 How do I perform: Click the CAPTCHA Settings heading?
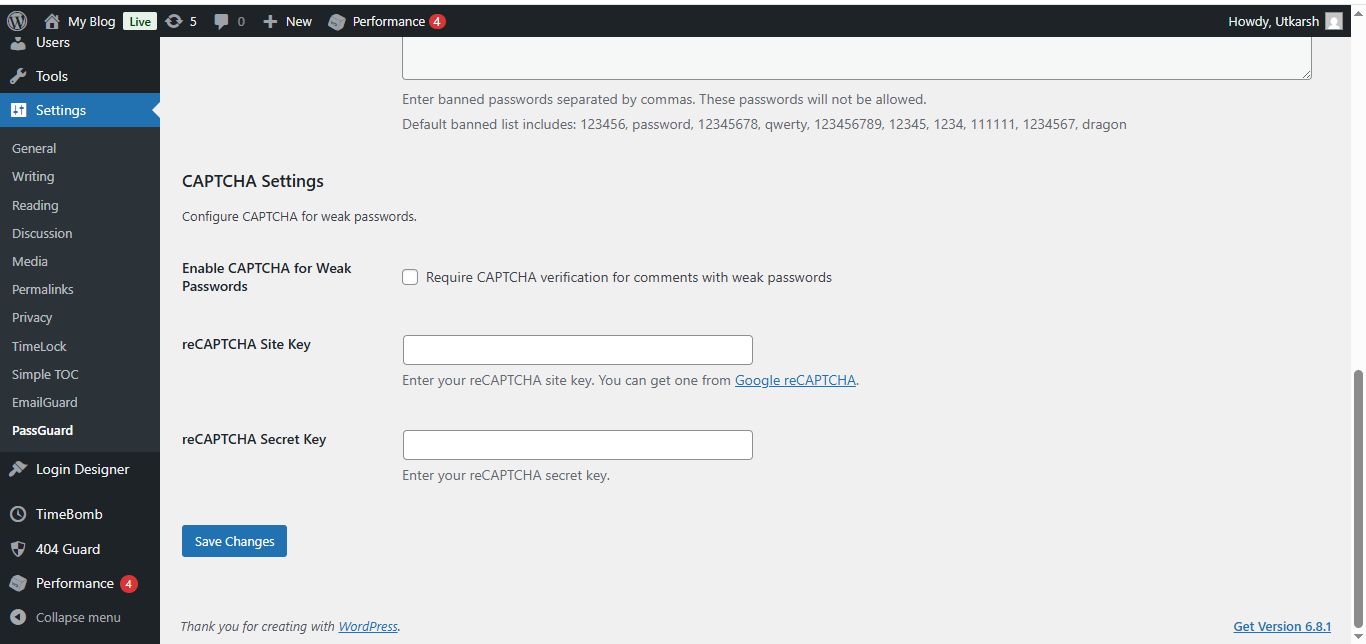point(253,181)
